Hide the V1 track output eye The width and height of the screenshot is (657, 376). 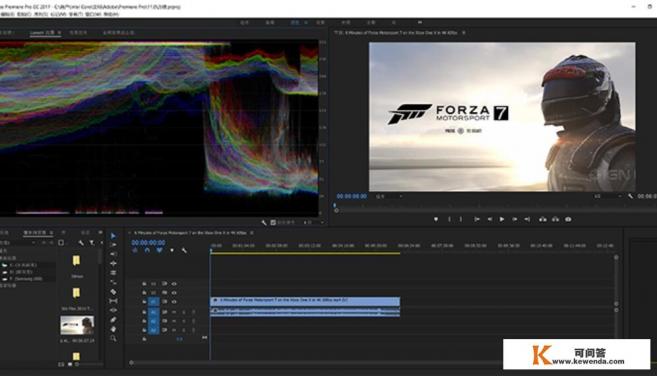[x=174, y=301]
